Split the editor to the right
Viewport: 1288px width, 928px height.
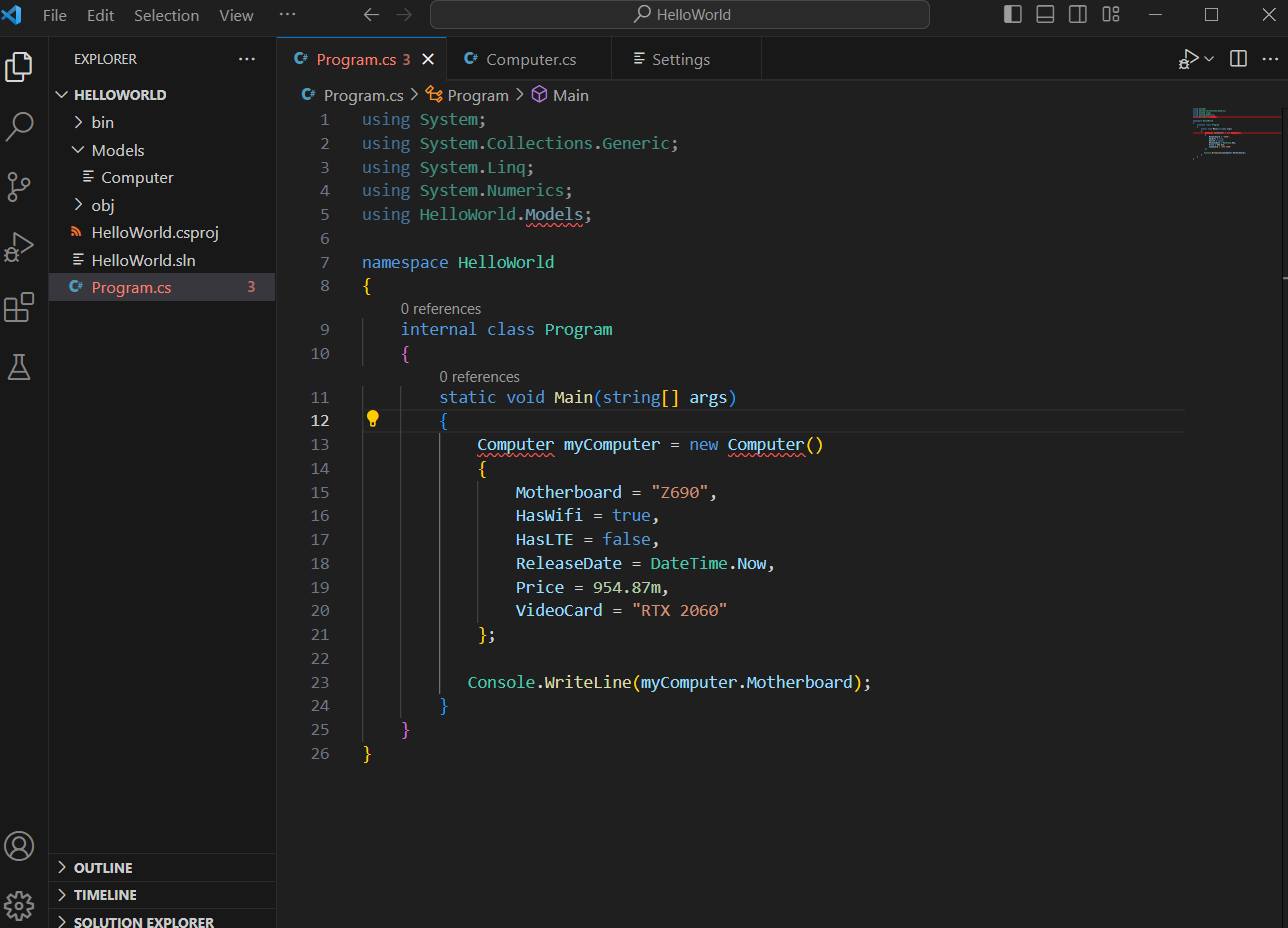point(1238,59)
